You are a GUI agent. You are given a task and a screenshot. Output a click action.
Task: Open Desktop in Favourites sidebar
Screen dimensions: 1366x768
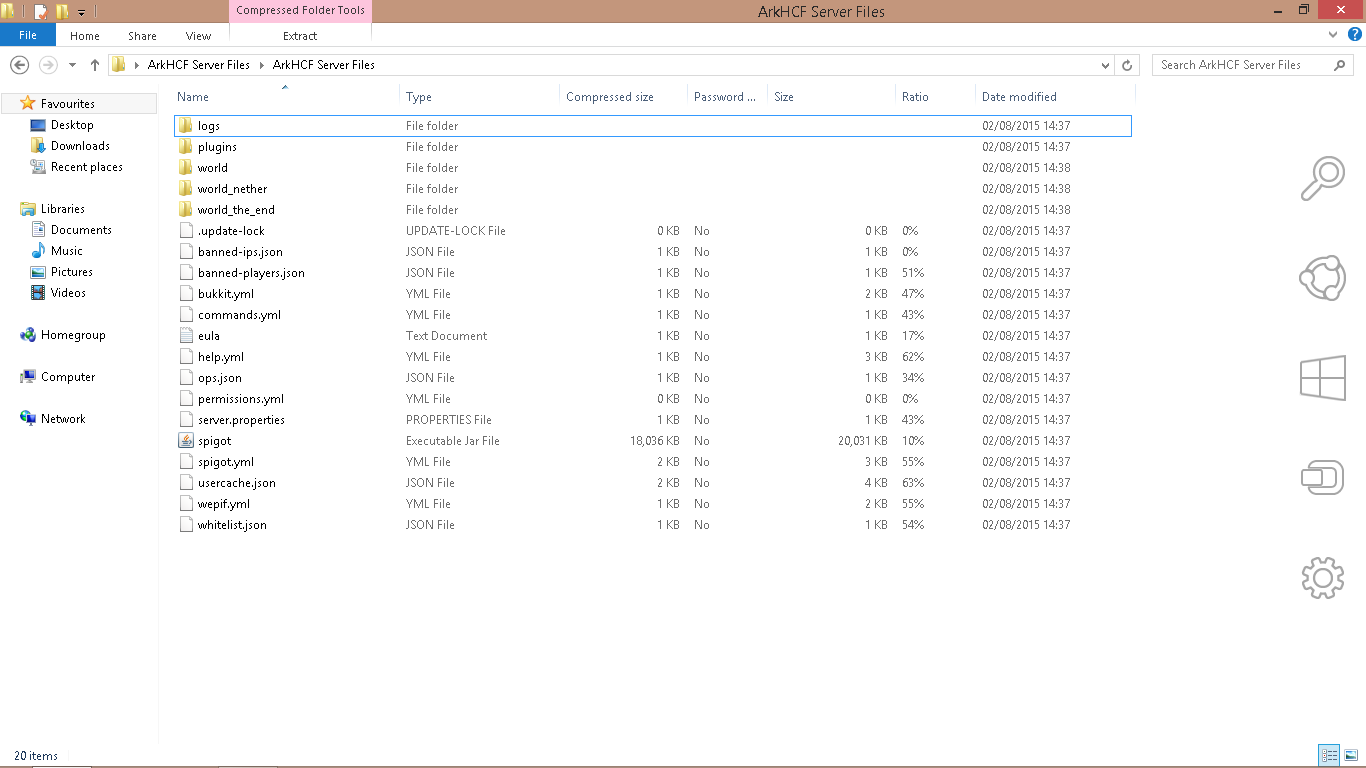coord(72,125)
